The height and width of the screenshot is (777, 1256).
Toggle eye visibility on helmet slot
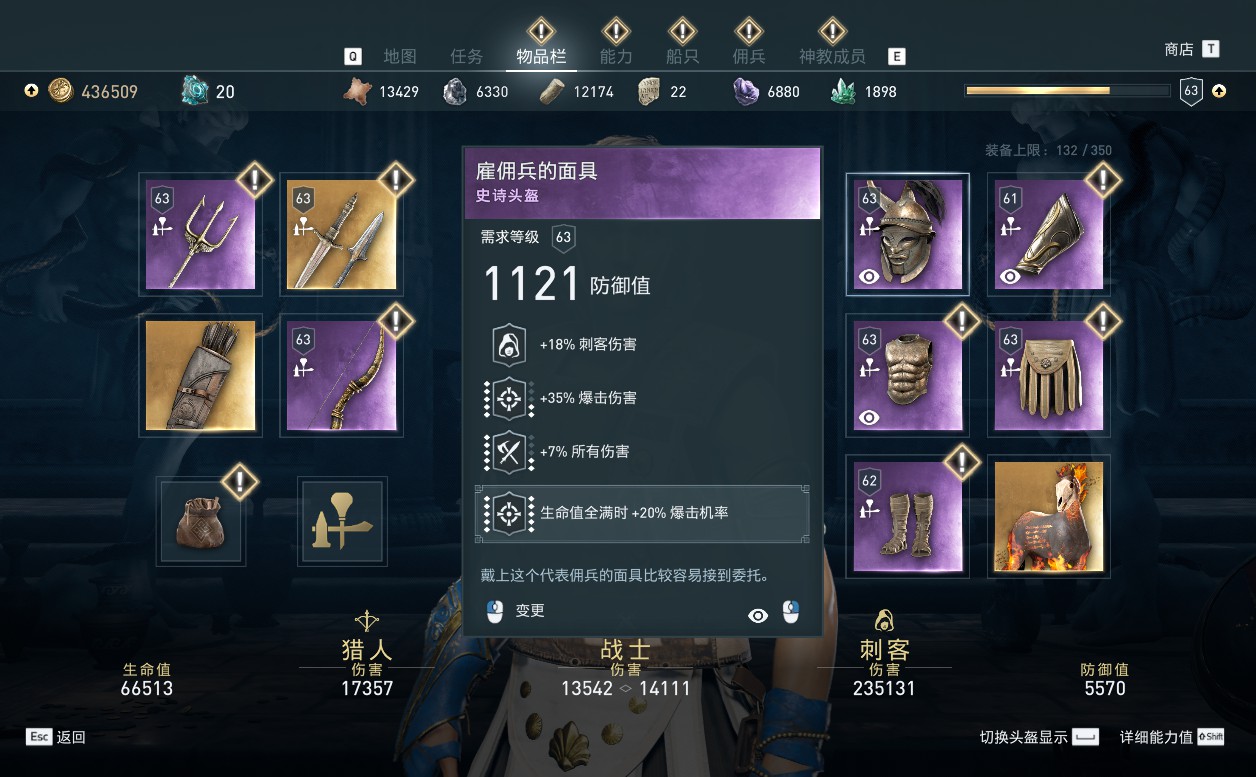coord(869,276)
